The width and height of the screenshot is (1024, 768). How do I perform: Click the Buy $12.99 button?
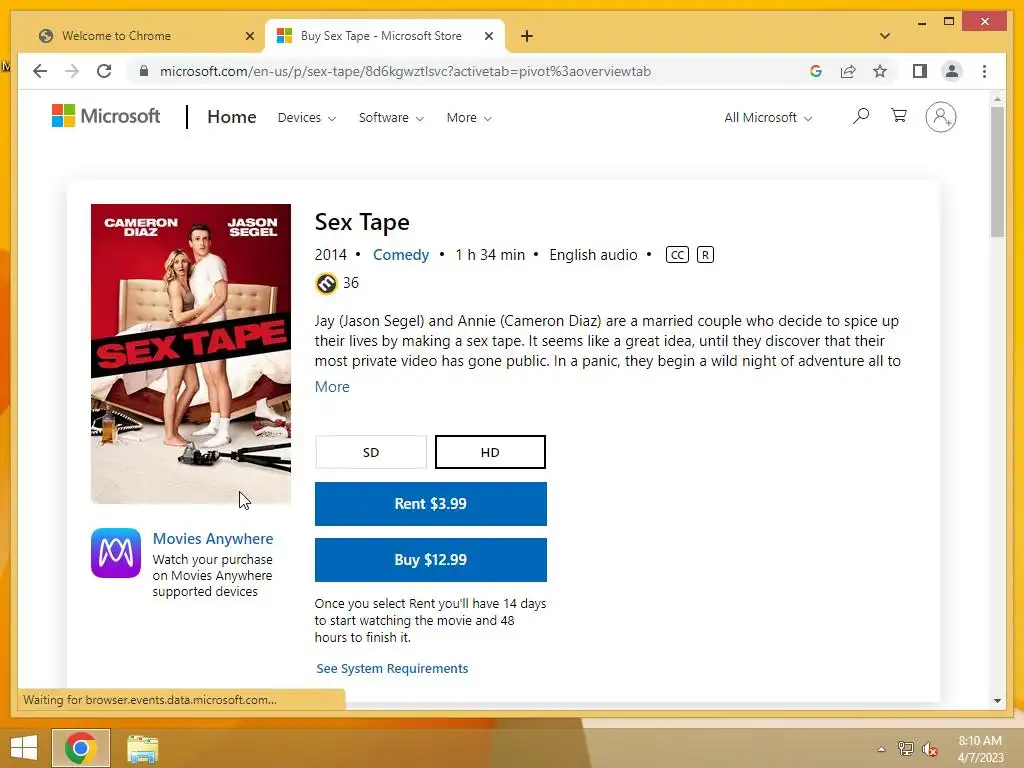430,560
